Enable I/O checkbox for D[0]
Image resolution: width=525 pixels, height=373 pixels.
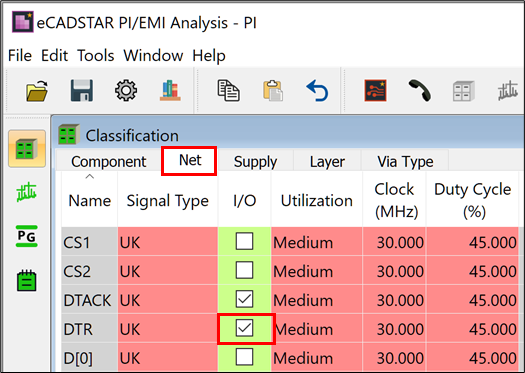(x=244, y=357)
